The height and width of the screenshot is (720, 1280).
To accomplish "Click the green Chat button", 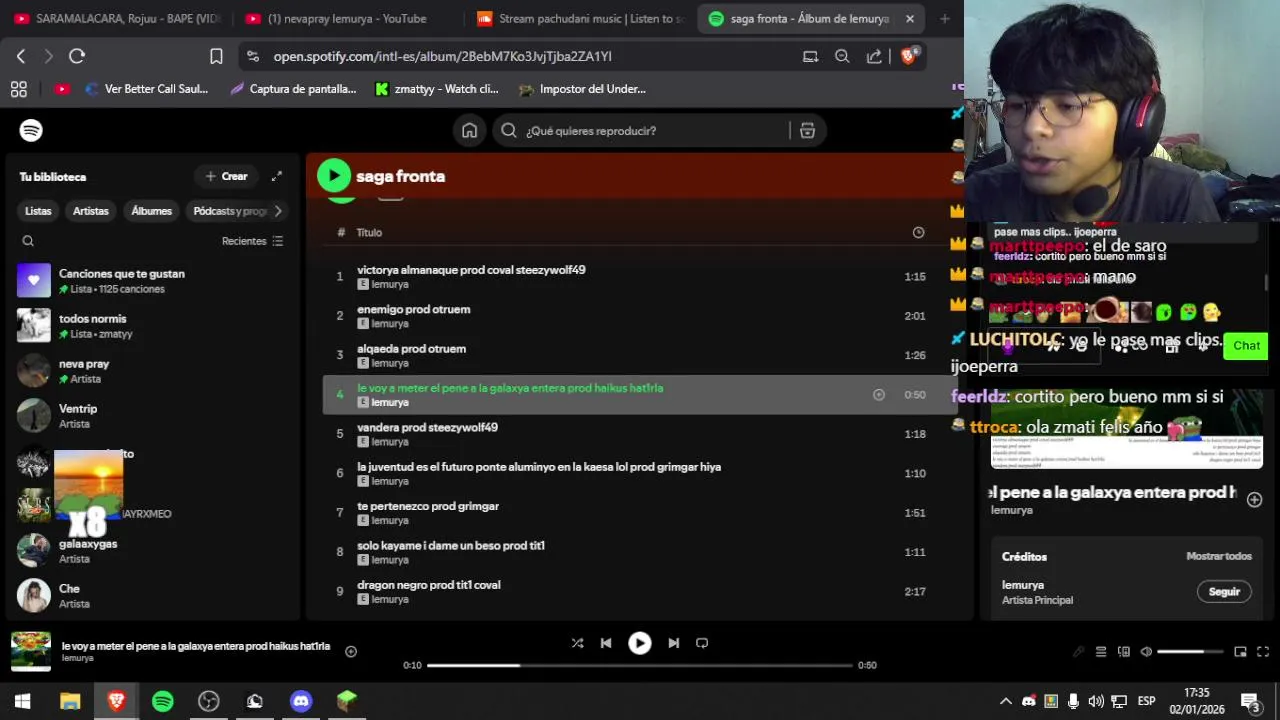I will tap(1246, 346).
